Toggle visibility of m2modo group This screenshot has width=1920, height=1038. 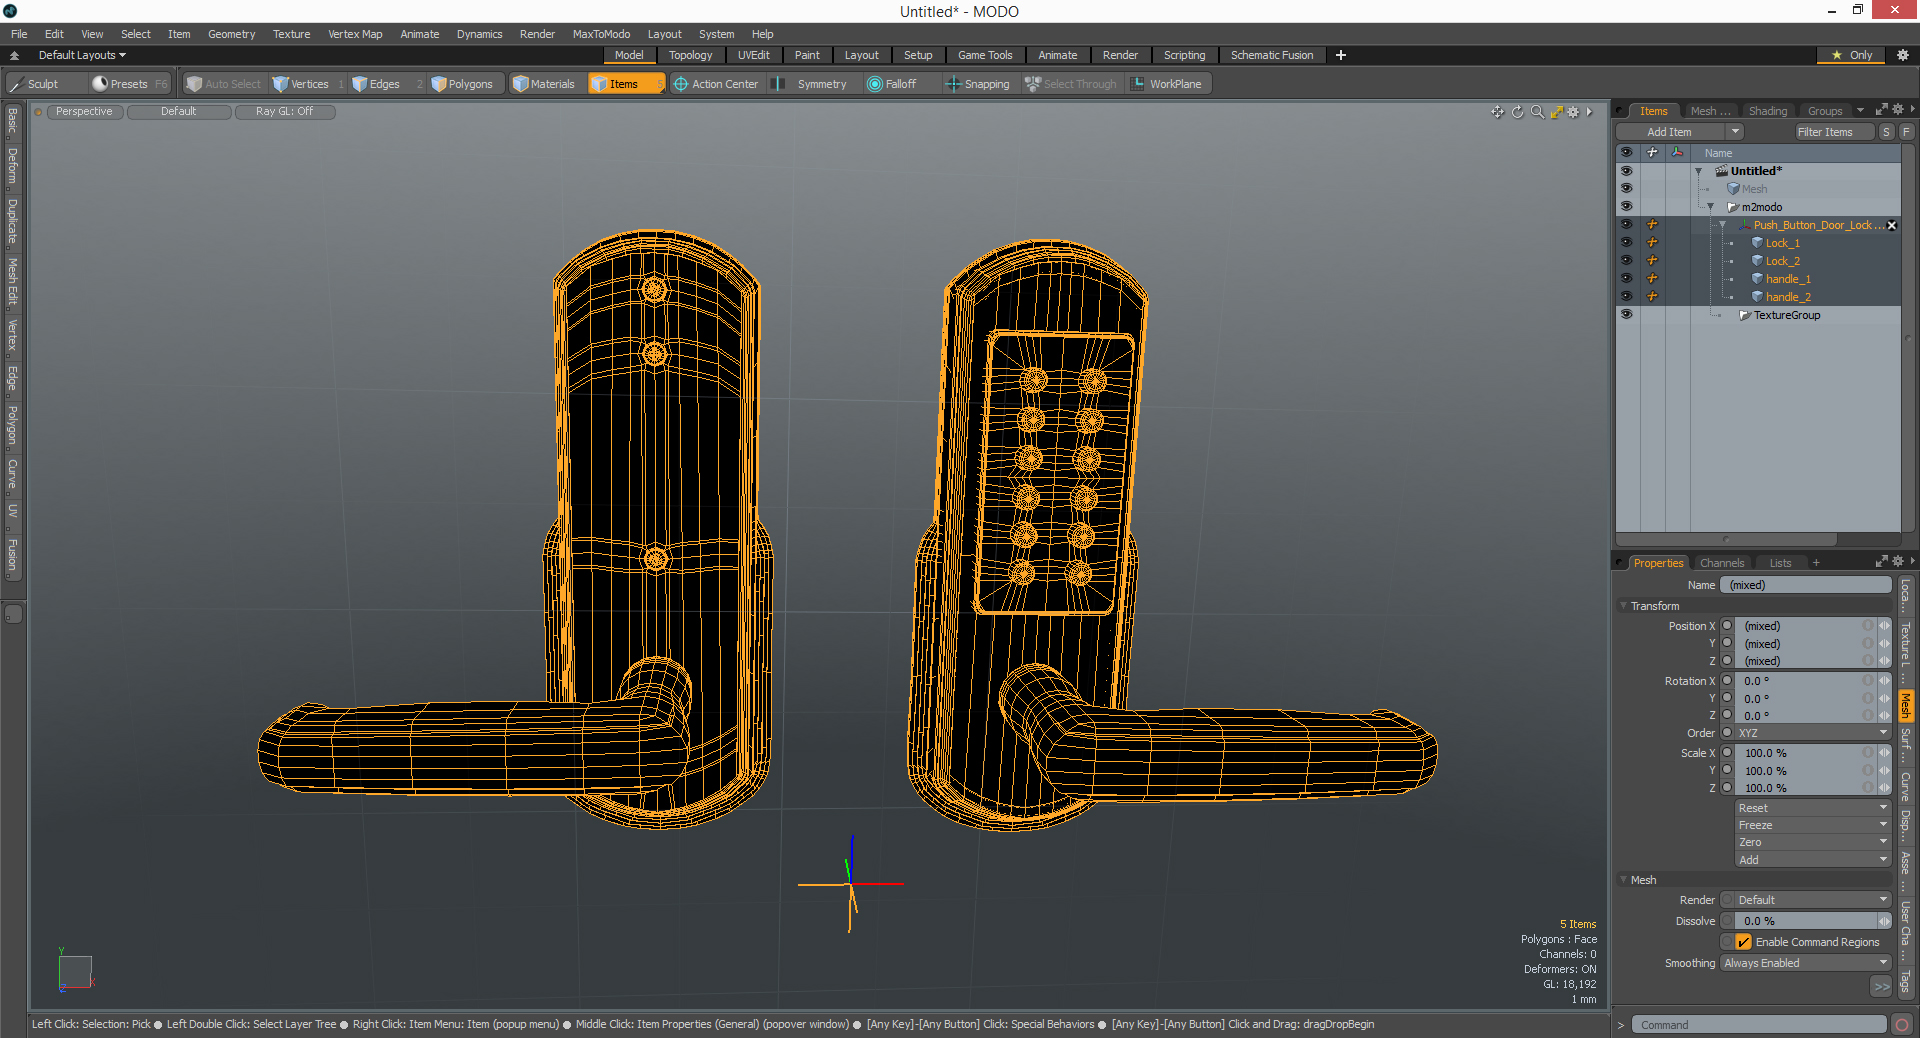point(1626,207)
